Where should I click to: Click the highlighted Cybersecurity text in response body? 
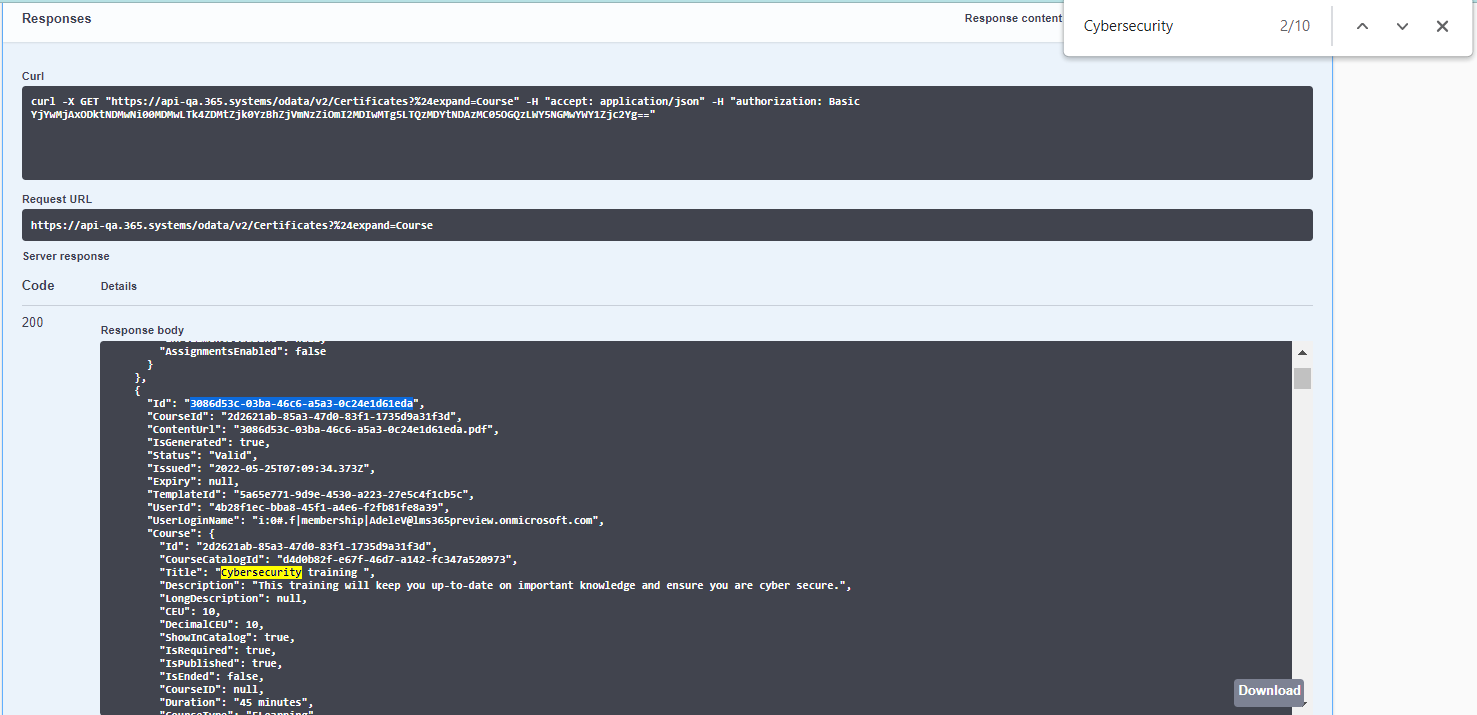tap(260, 572)
